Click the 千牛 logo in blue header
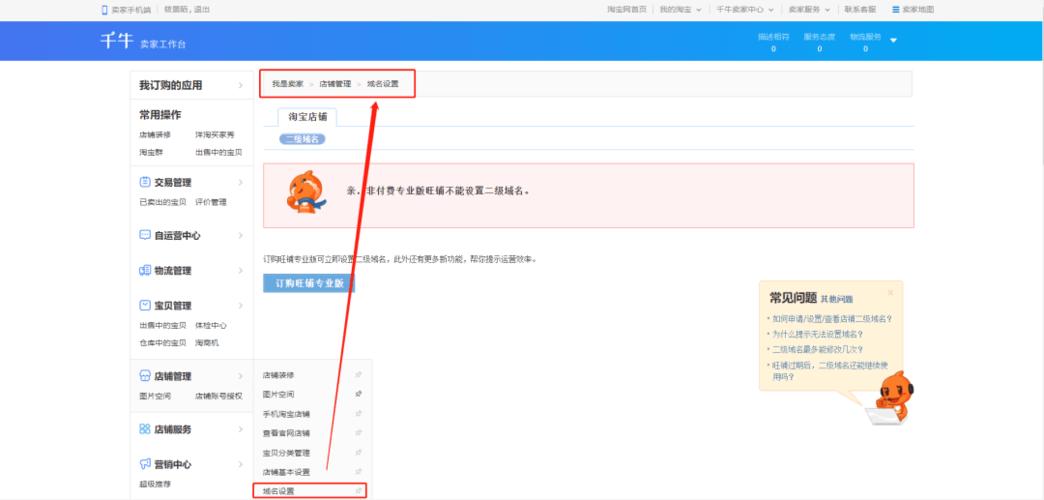 [x=117, y=40]
